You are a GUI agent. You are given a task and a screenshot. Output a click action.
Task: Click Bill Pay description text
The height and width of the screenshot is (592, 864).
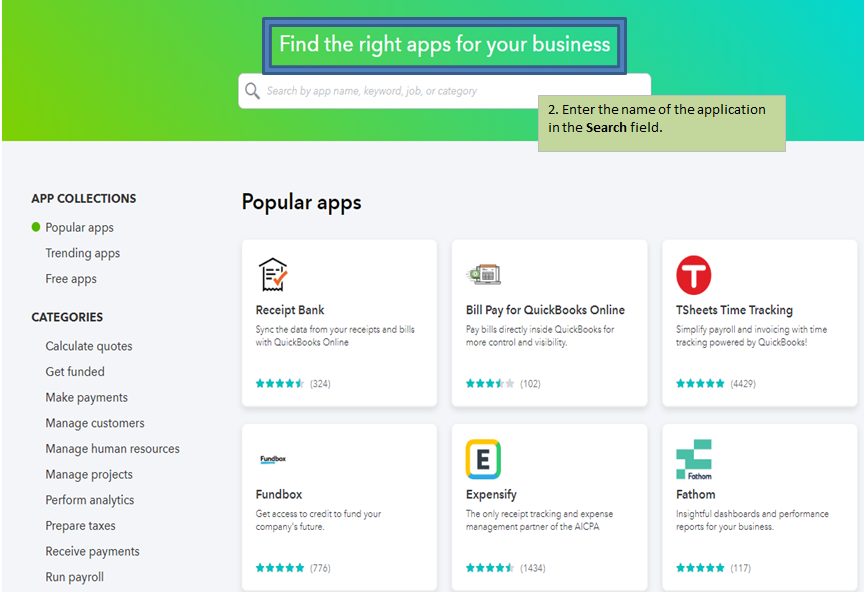tap(539, 336)
